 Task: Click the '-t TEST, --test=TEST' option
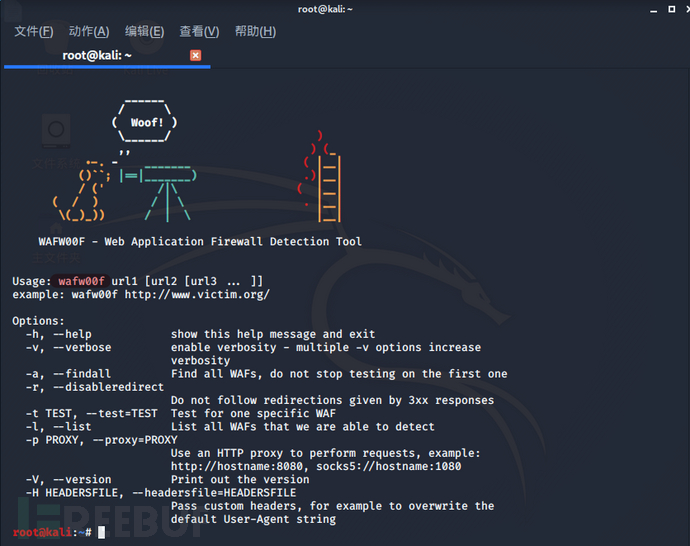92,414
